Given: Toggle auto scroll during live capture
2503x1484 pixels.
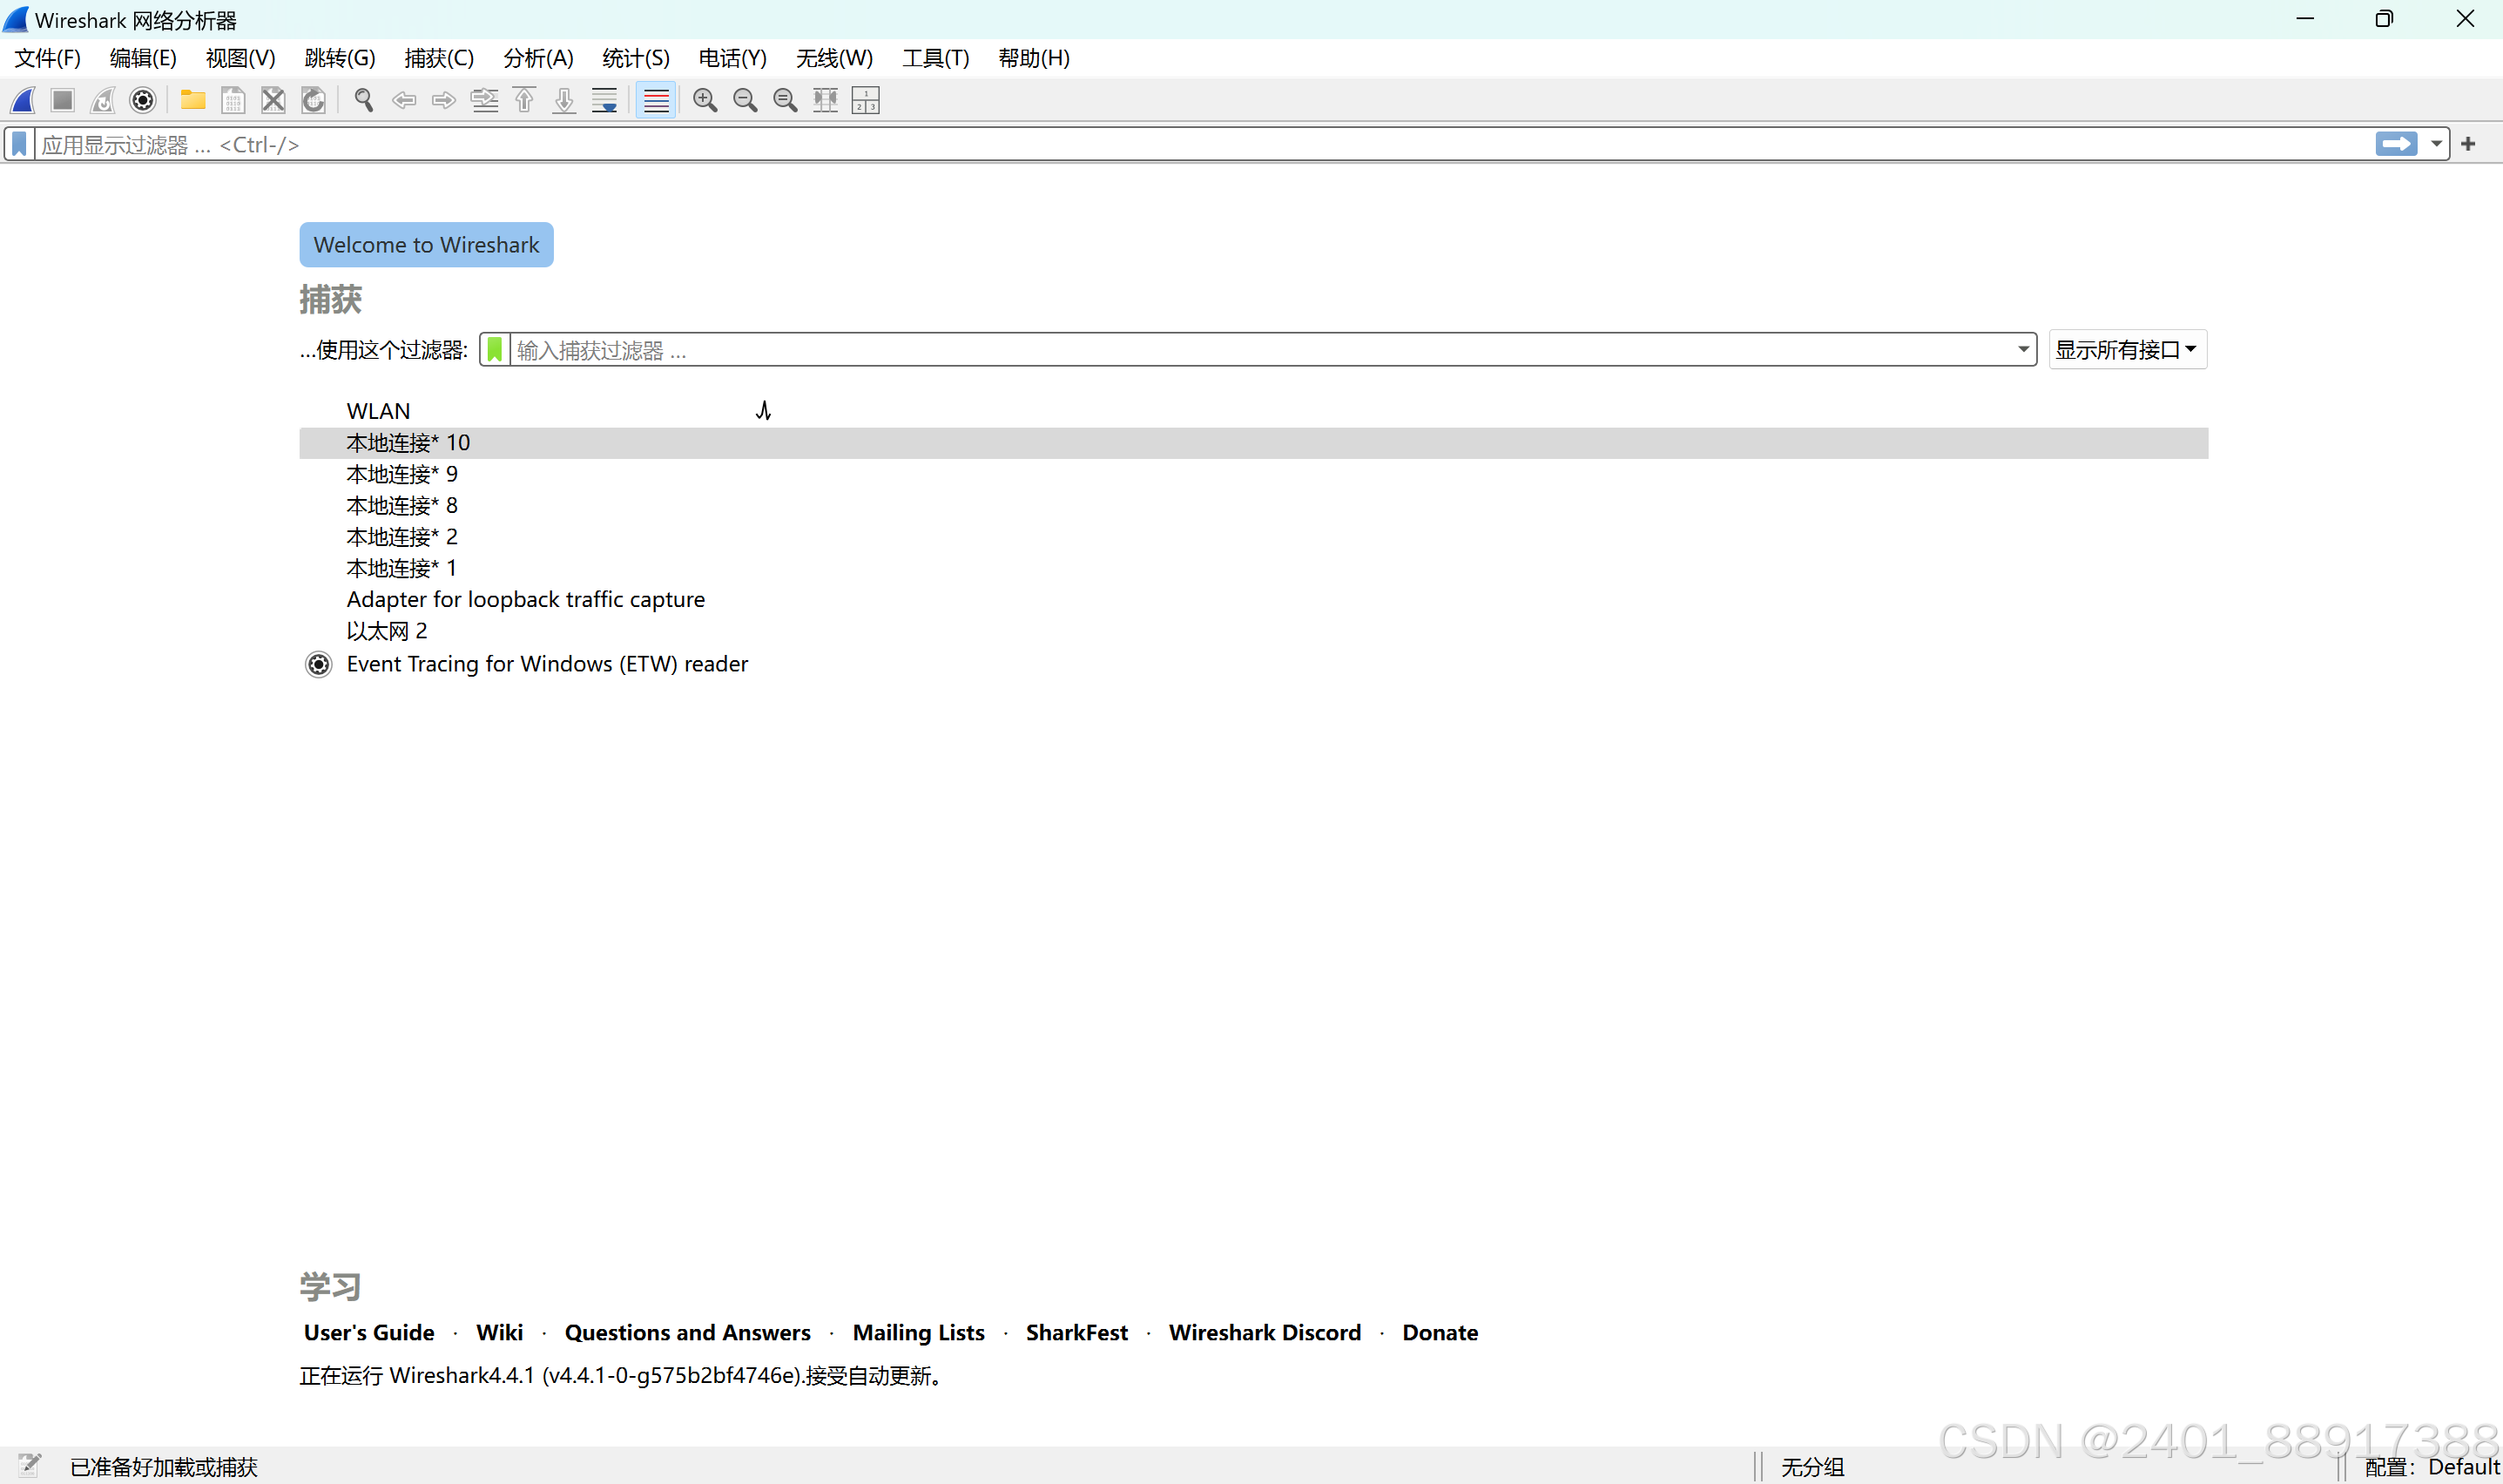Looking at the screenshot, I should (604, 100).
